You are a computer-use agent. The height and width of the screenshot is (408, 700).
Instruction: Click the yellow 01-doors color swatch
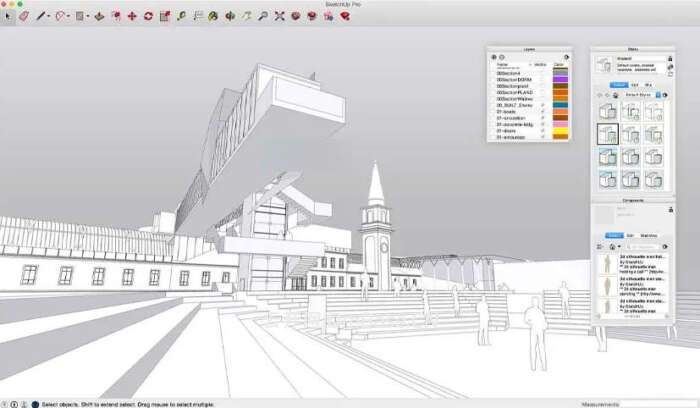(560, 131)
